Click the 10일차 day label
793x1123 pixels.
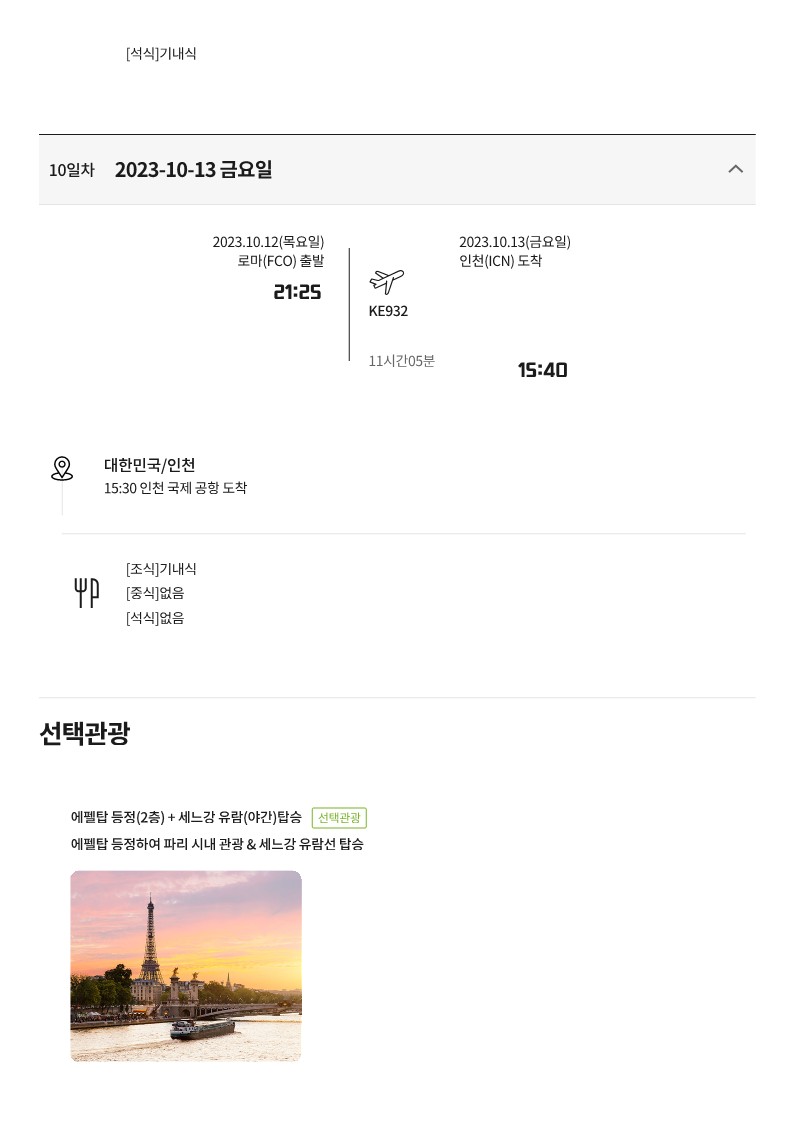point(72,170)
